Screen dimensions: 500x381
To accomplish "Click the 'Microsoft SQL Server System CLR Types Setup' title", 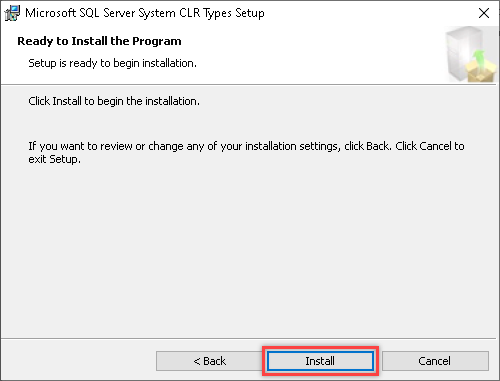I will coord(145,13).
